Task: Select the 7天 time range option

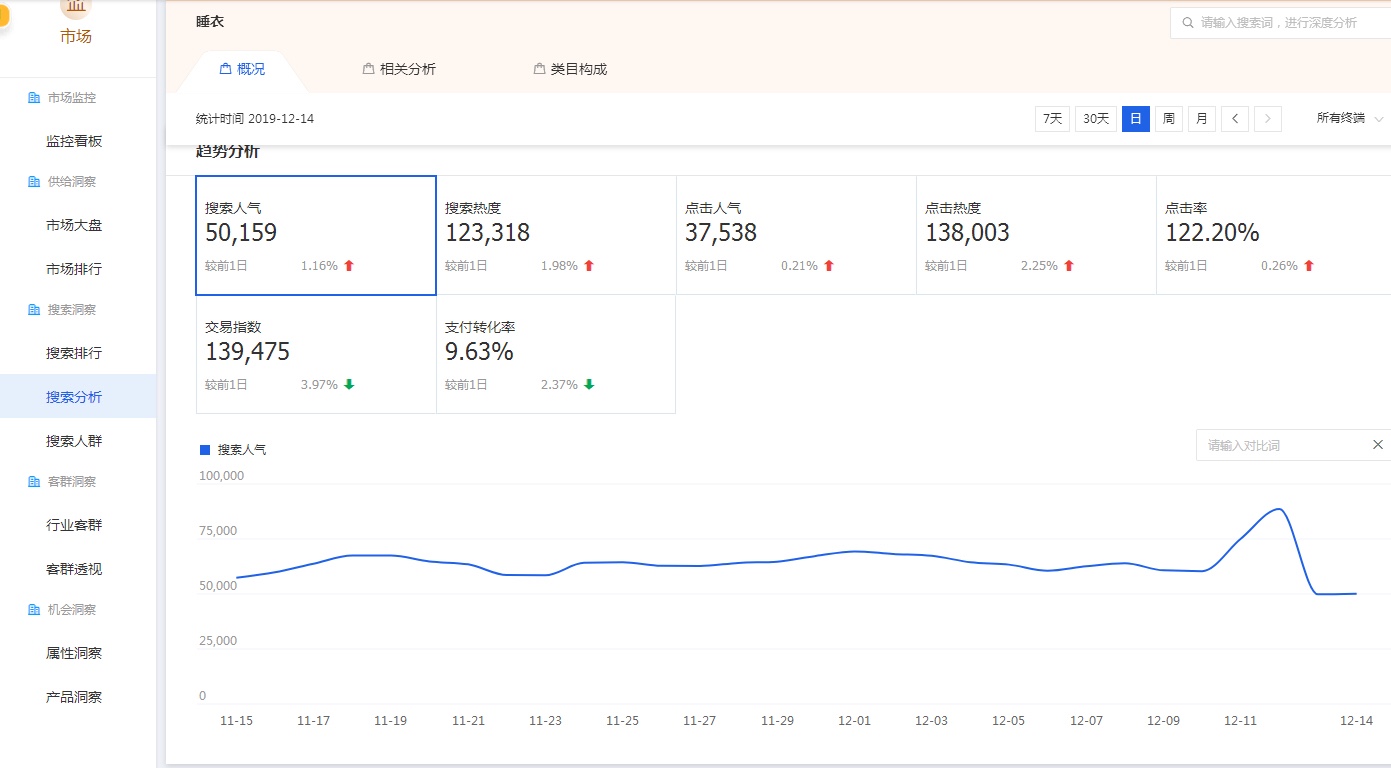Action: (1051, 118)
